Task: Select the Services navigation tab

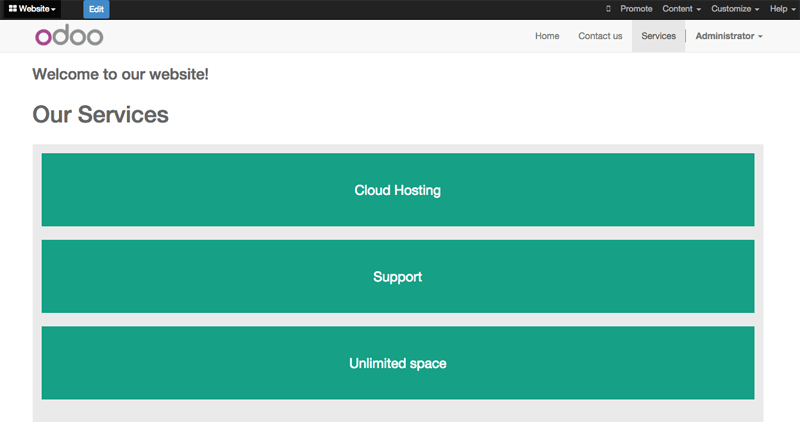Action: tap(658, 36)
